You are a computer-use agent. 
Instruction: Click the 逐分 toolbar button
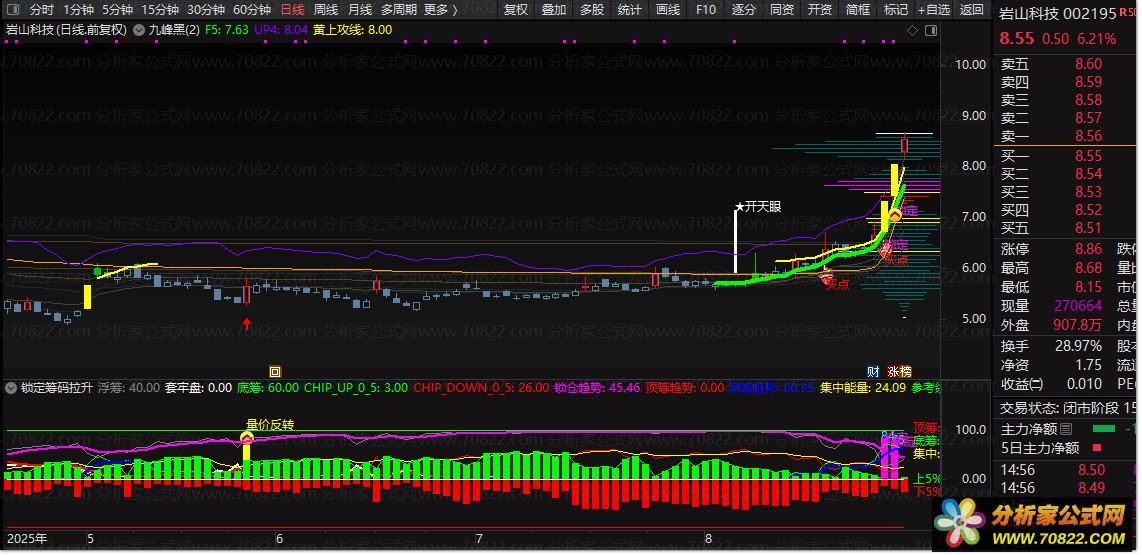pyautogui.click(x=744, y=9)
